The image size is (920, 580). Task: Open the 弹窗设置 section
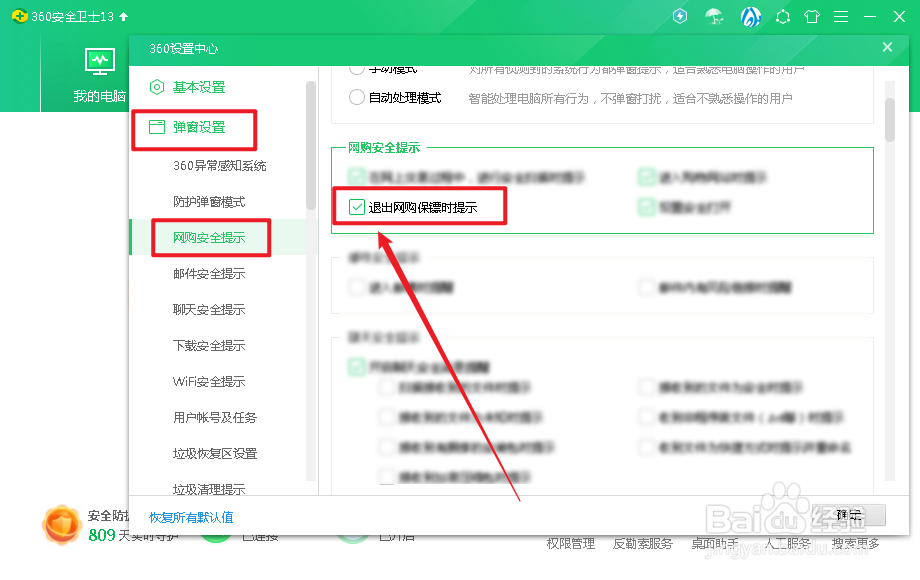coord(199,127)
